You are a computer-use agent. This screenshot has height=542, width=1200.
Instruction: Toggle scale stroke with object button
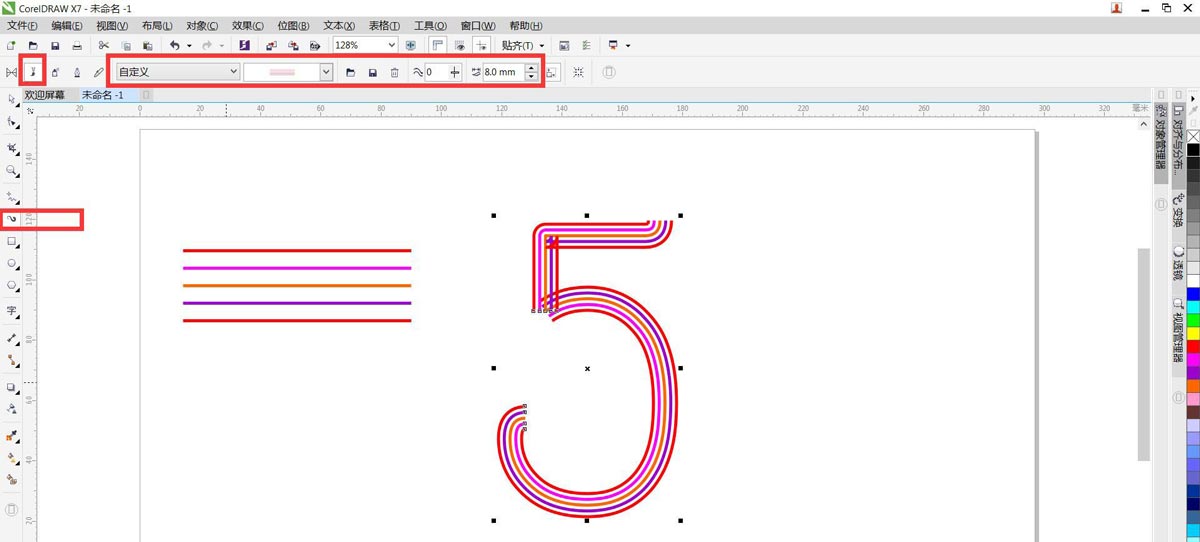click(x=552, y=72)
